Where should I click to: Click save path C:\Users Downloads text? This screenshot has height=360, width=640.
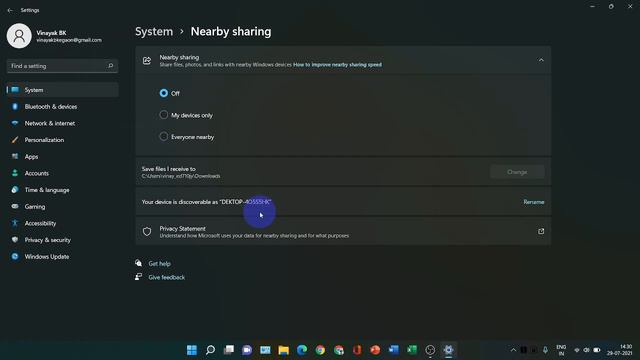pos(181,176)
